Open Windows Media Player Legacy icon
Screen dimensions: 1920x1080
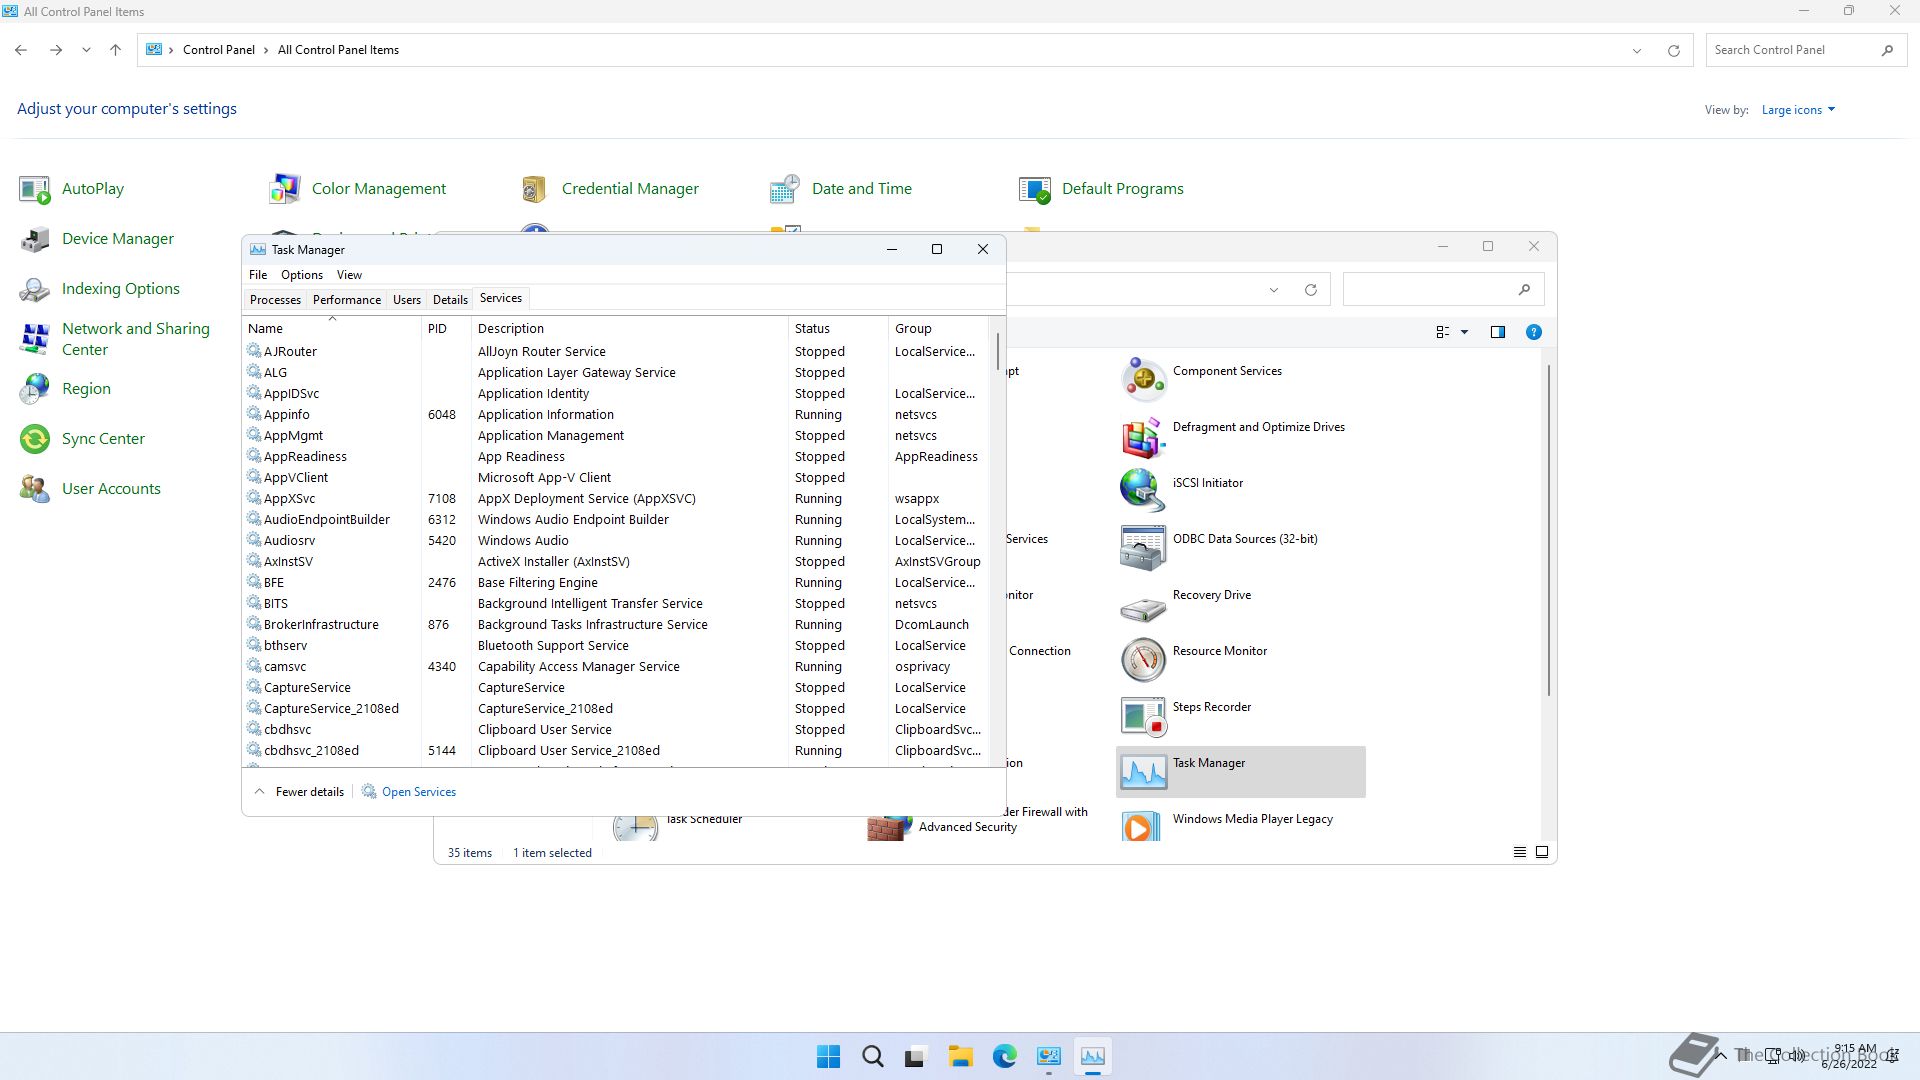1143,825
